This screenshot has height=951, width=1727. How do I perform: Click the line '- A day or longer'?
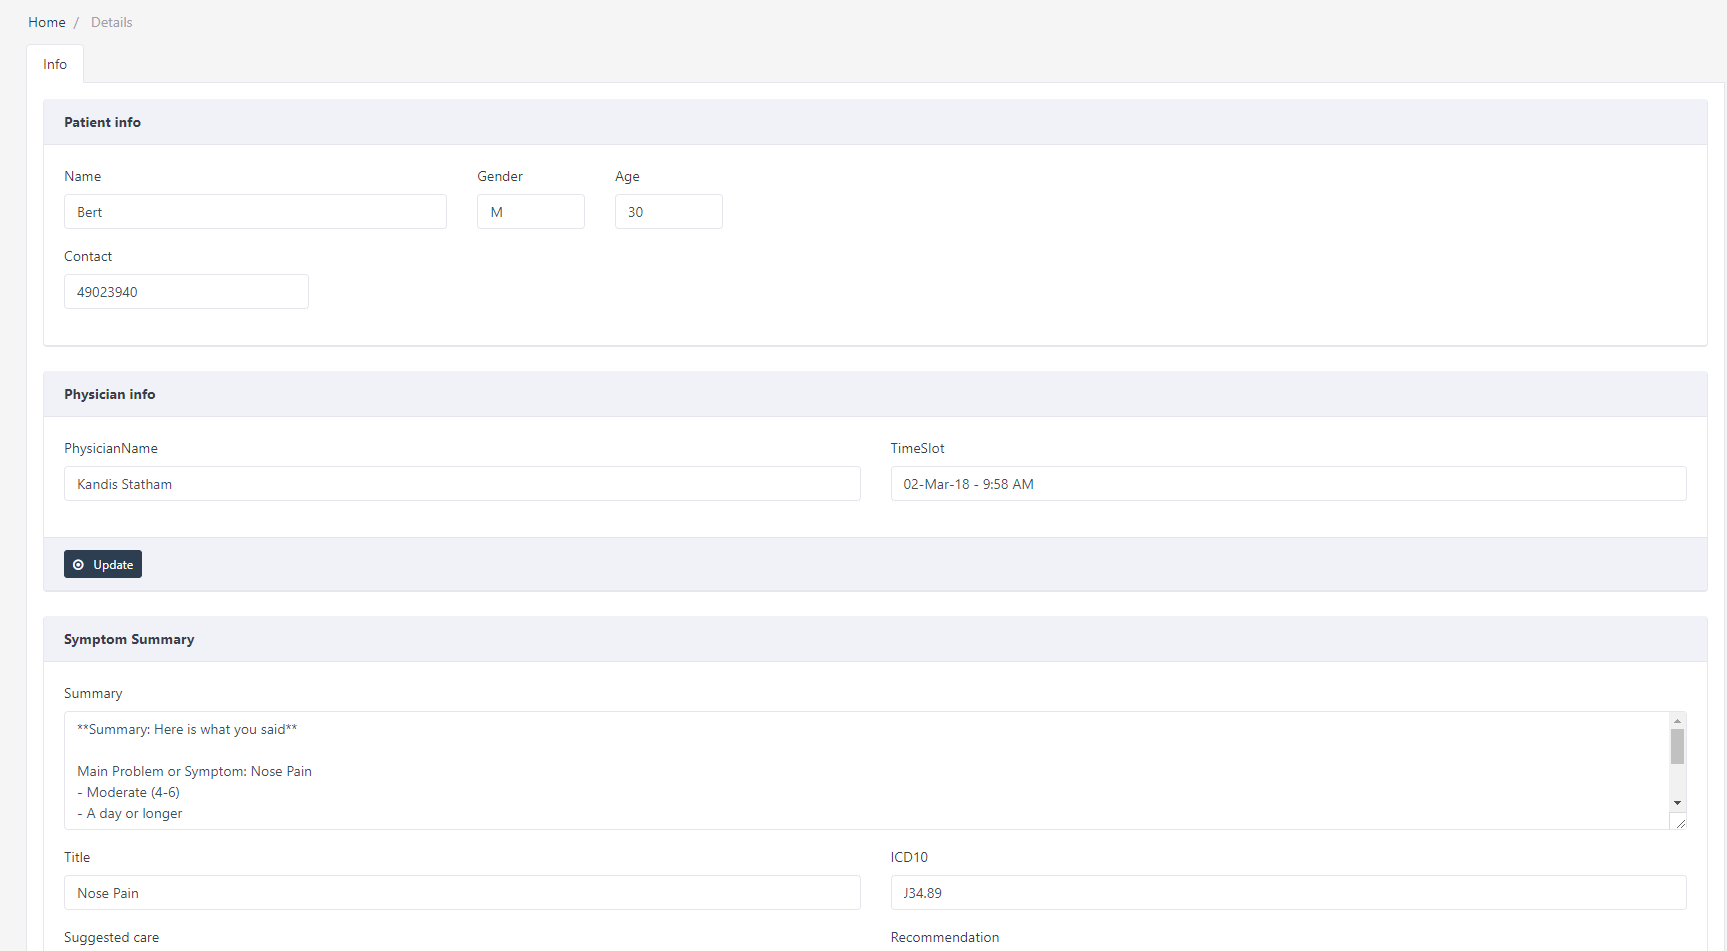click(x=129, y=813)
